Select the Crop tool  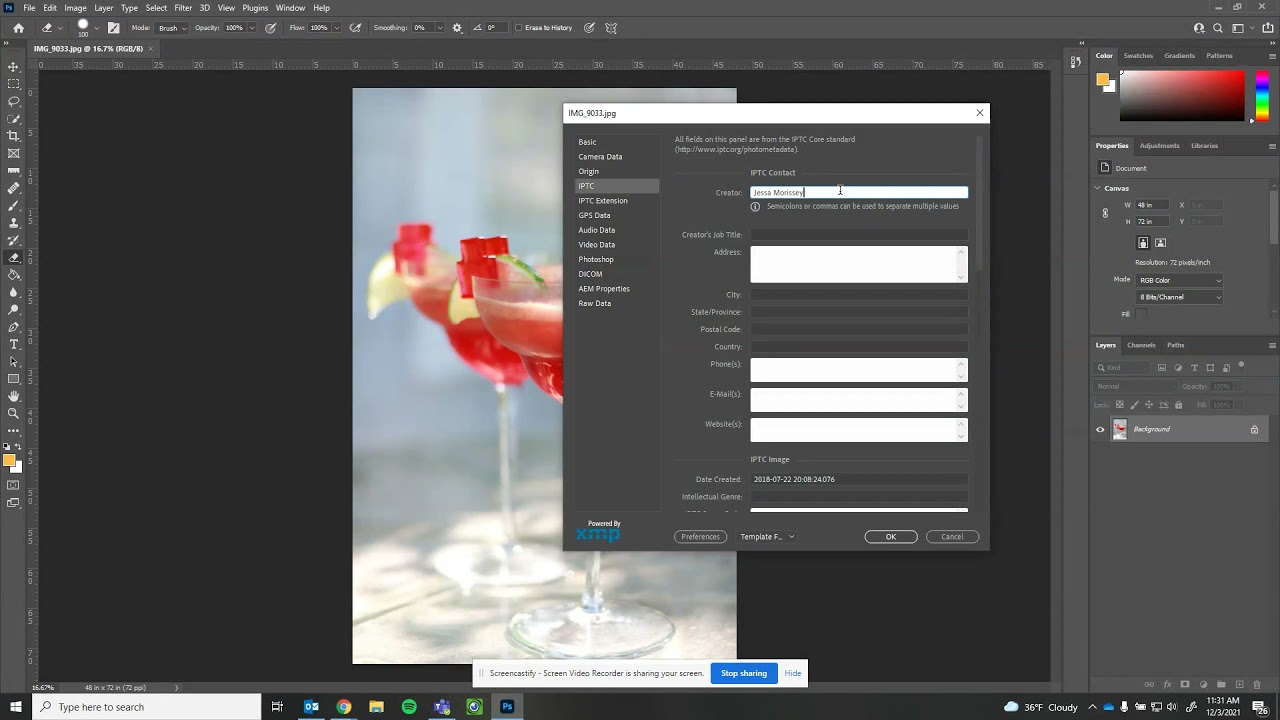point(13,135)
